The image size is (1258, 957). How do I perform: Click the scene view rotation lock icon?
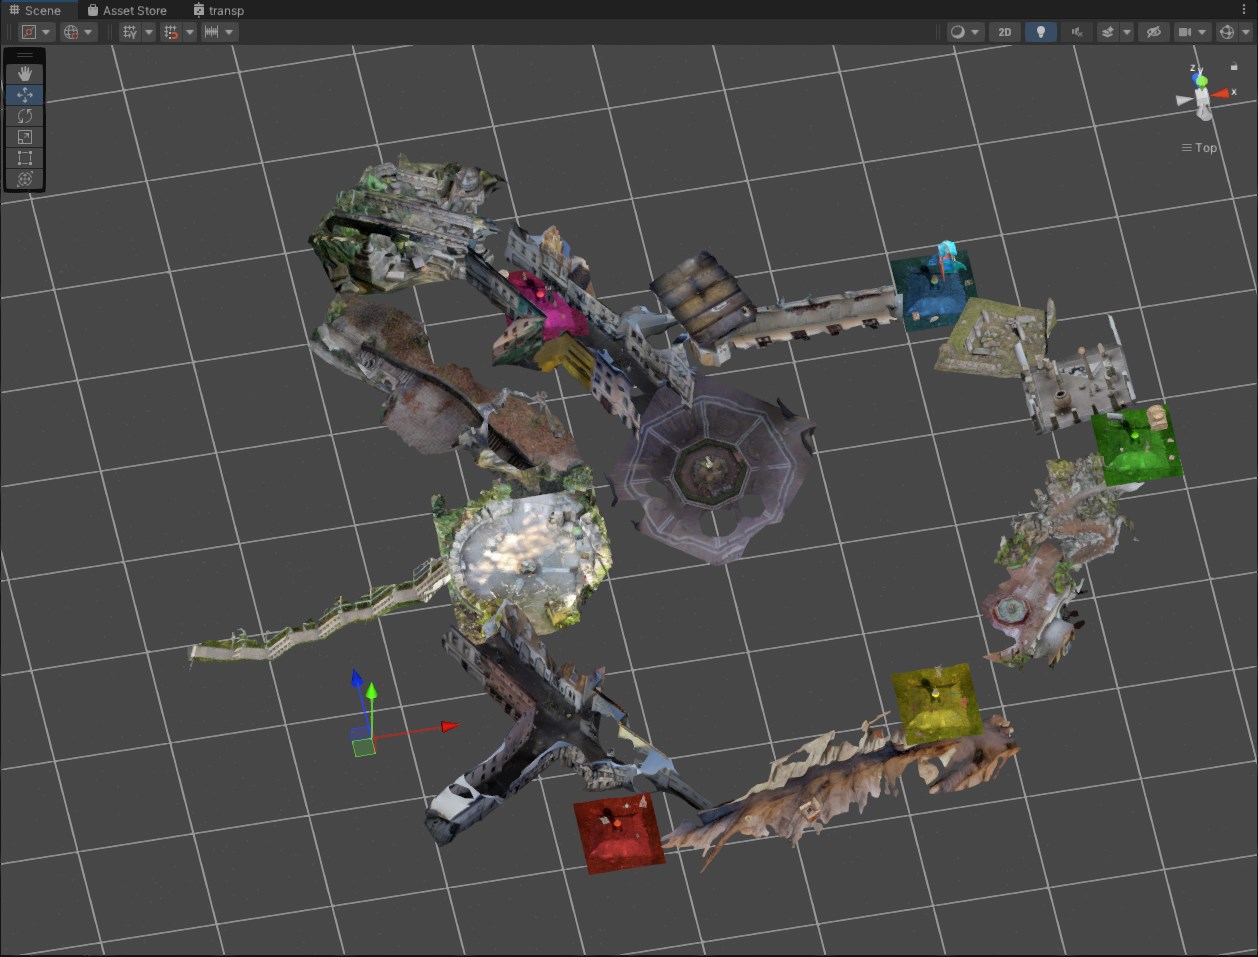pyautogui.click(x=1234, y=67)
